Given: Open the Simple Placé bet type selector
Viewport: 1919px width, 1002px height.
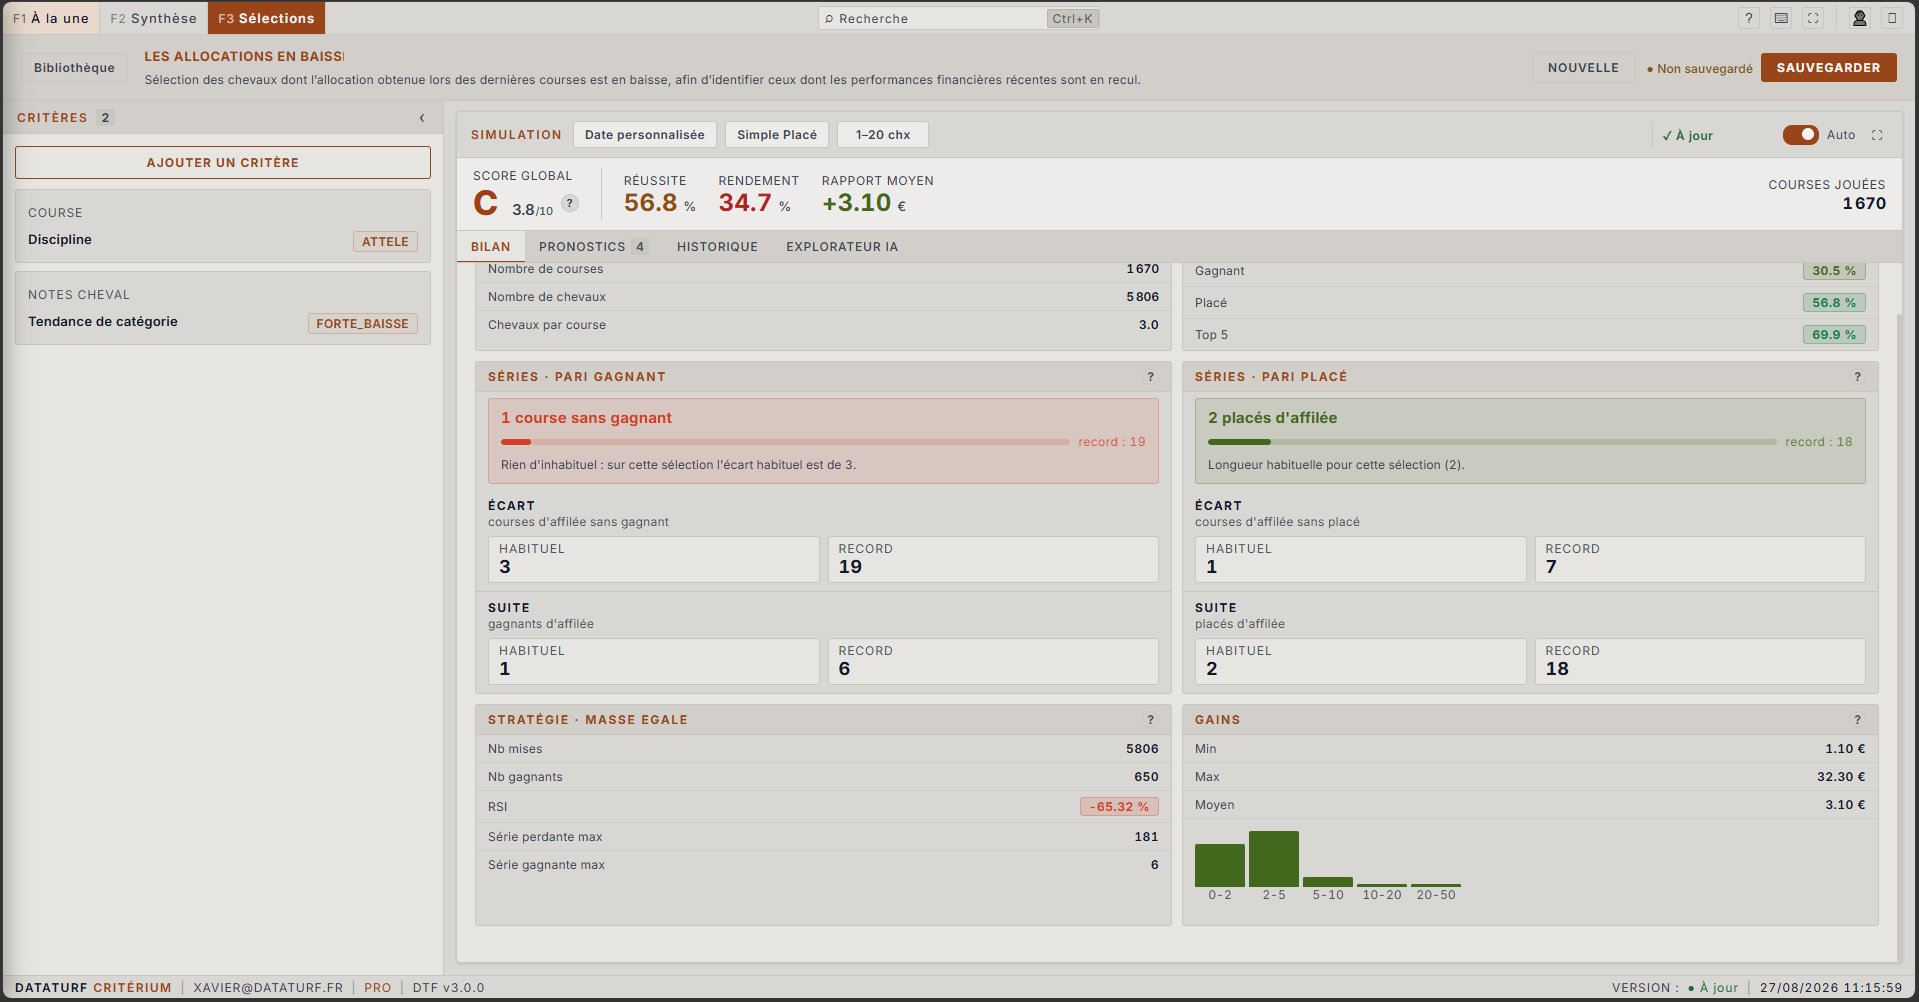Looking at the screenshot, I should point(777,135).
